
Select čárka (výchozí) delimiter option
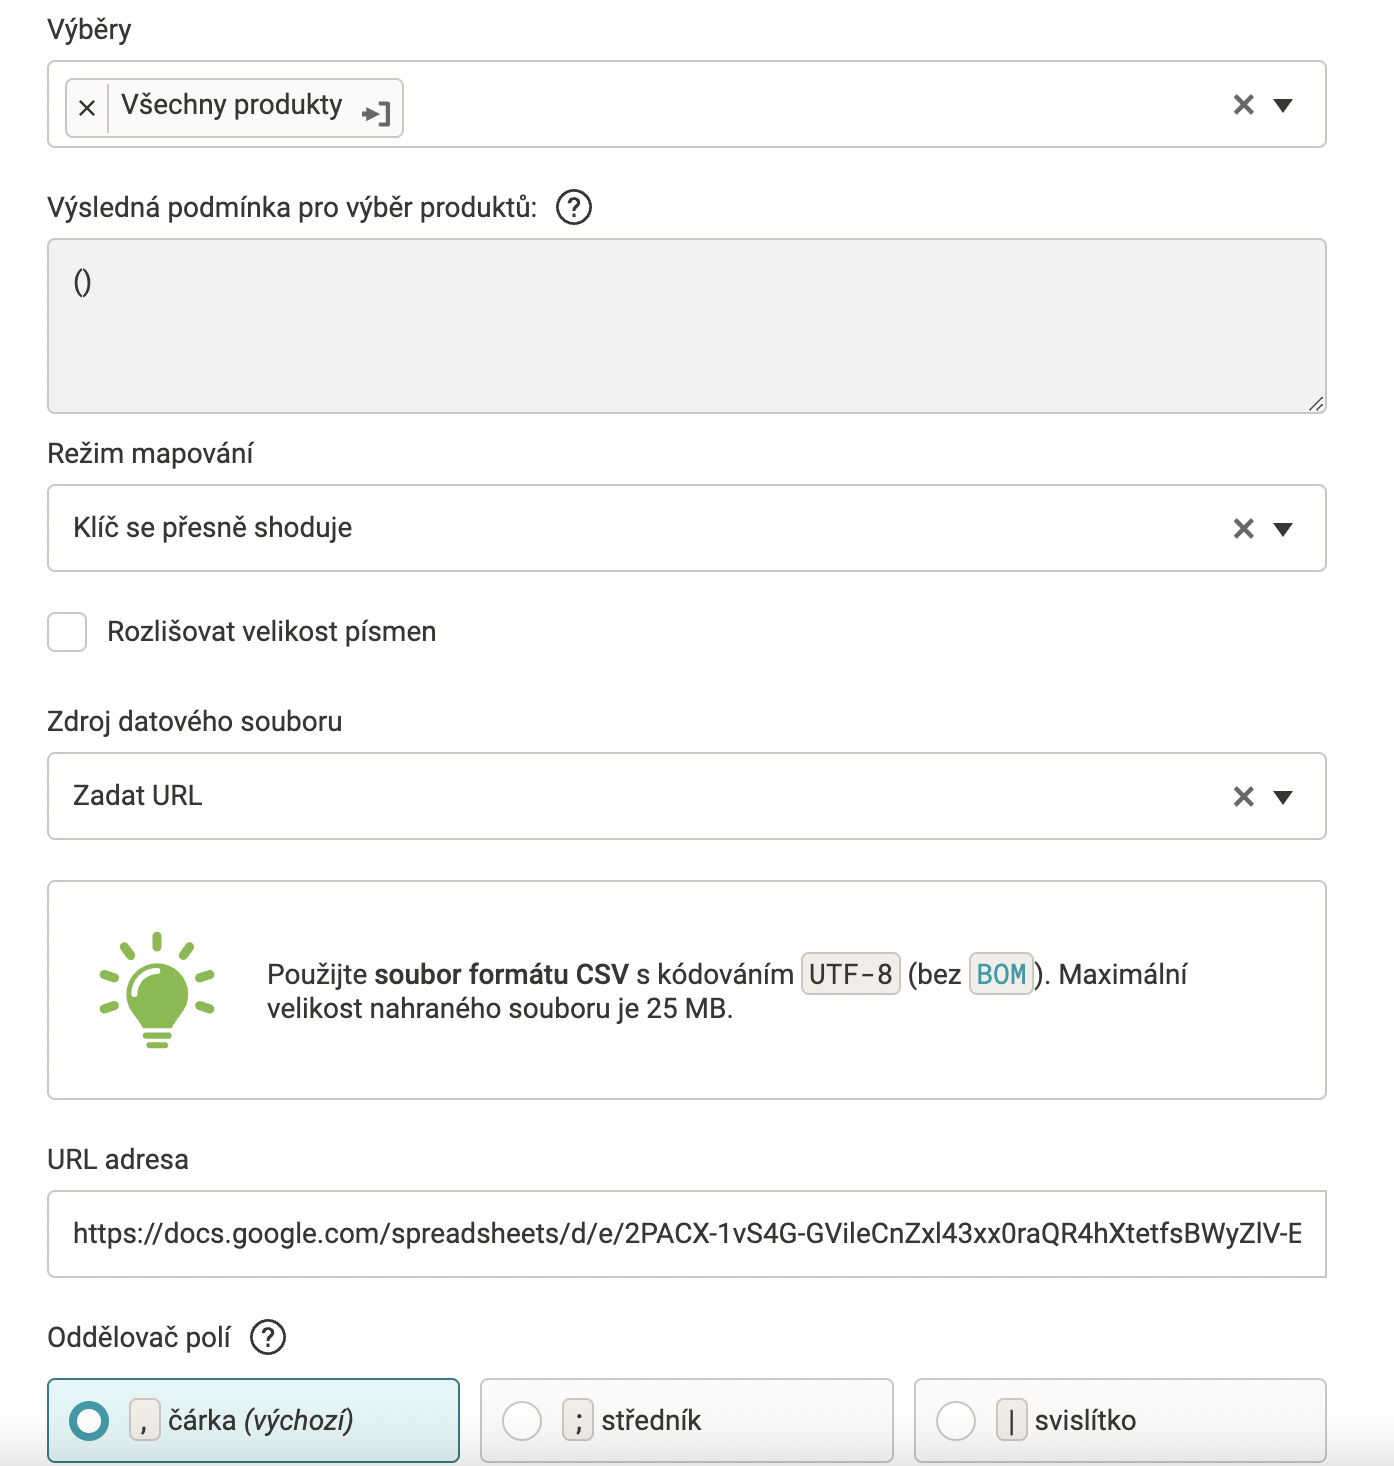(x=89, y=1421)
